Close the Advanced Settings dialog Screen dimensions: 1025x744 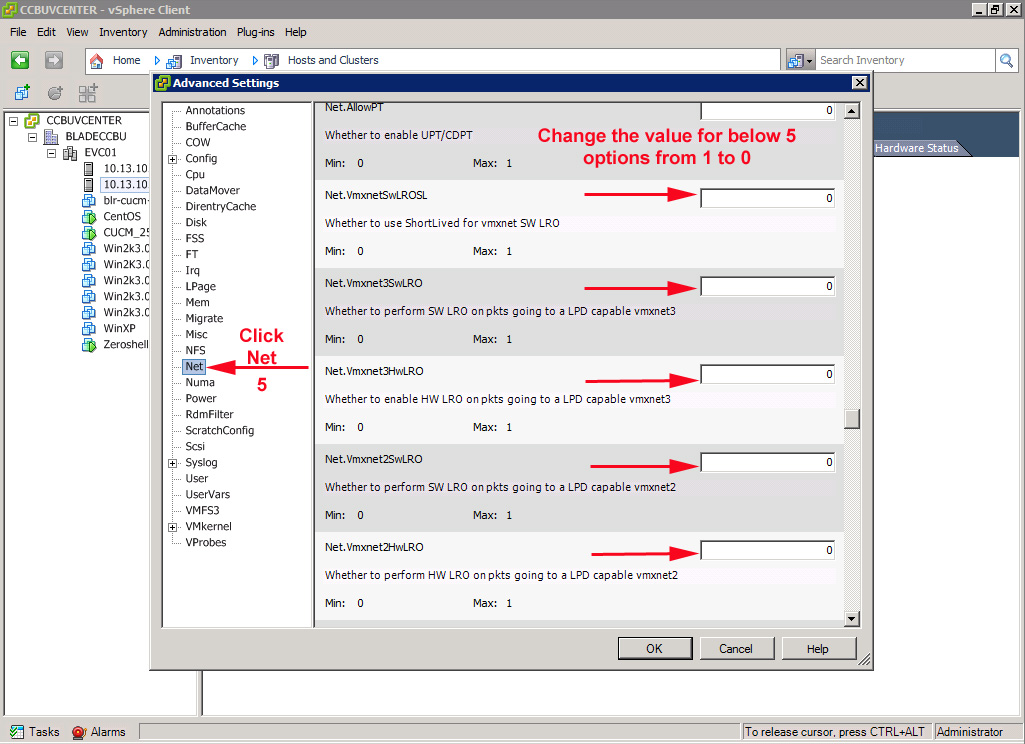[x=860, y=83]
